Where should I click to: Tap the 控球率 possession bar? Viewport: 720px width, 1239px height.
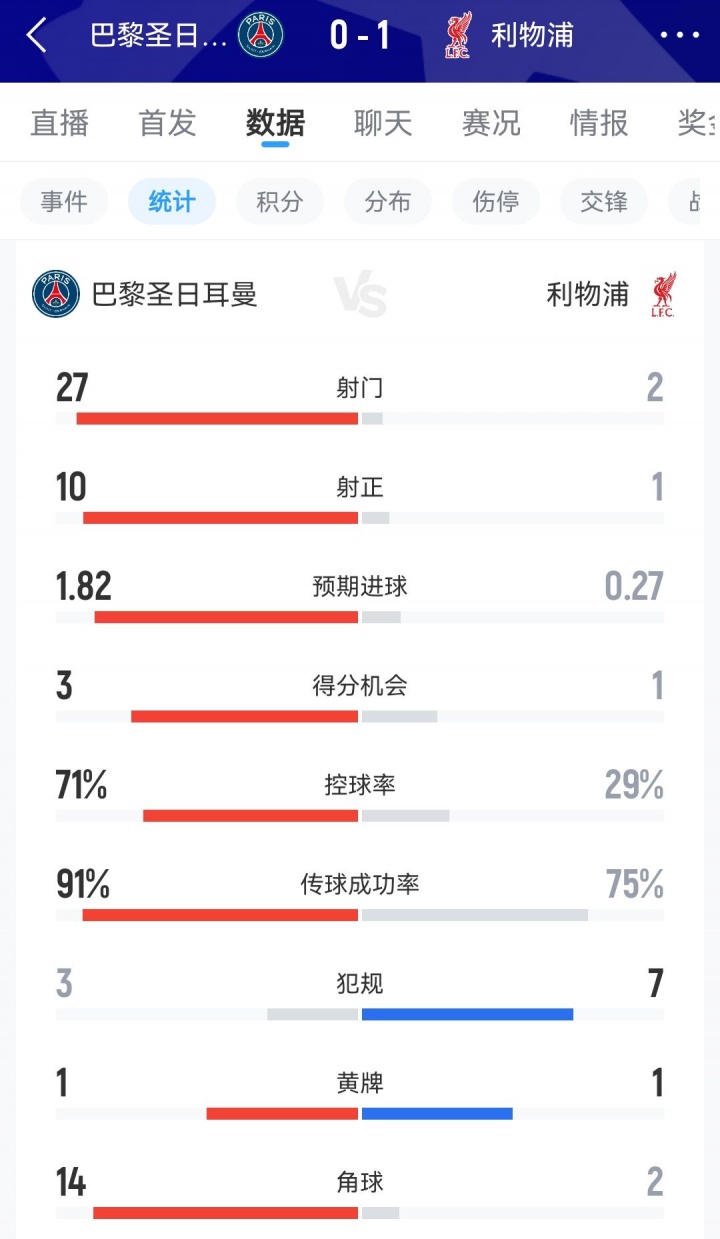360,814
